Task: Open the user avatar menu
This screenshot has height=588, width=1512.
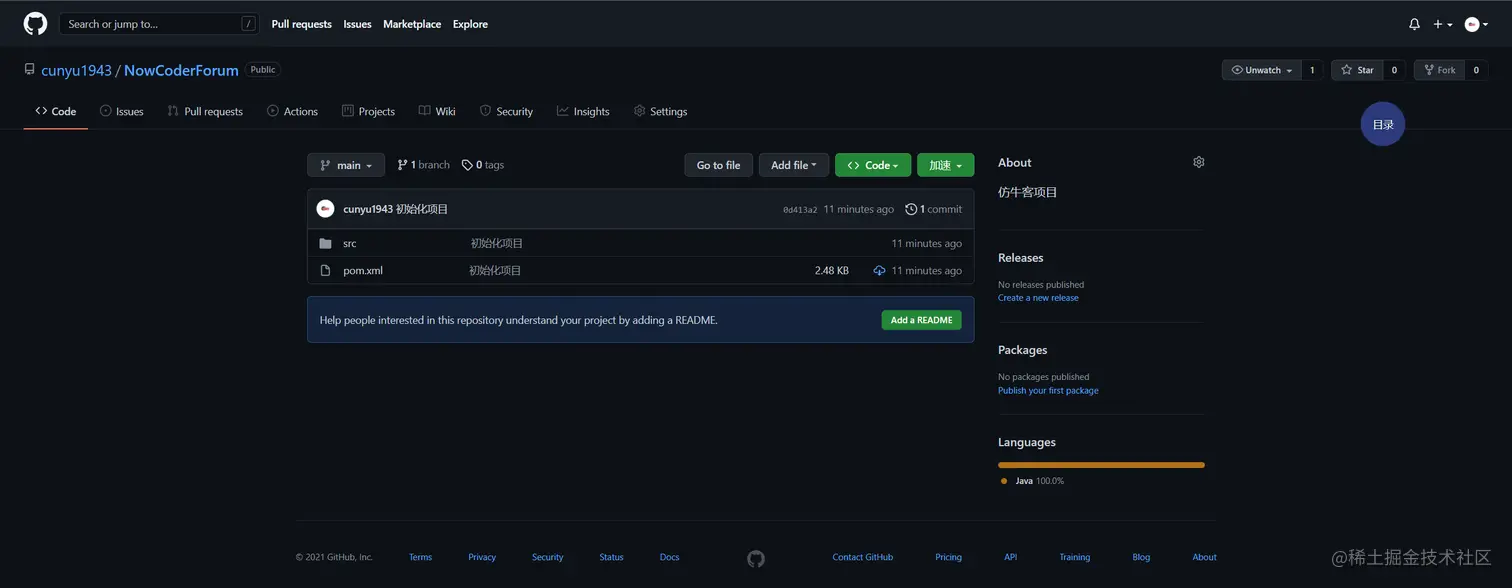Action: [x=1476, y=24]
